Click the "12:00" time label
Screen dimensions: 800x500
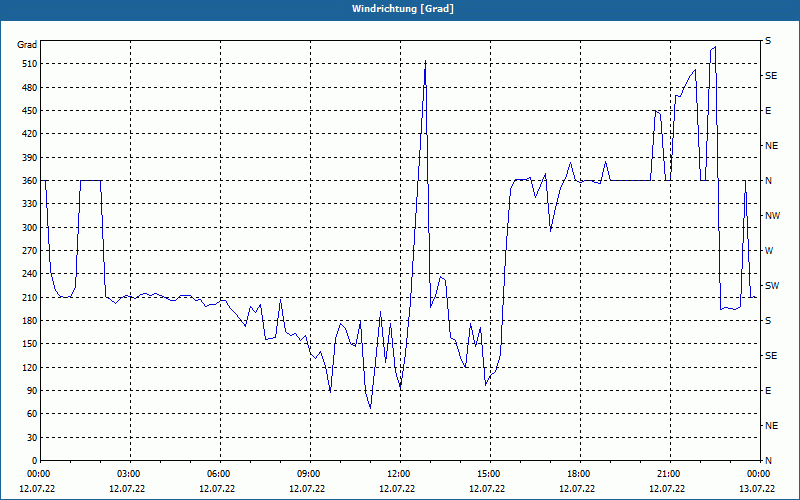(397, 474)
